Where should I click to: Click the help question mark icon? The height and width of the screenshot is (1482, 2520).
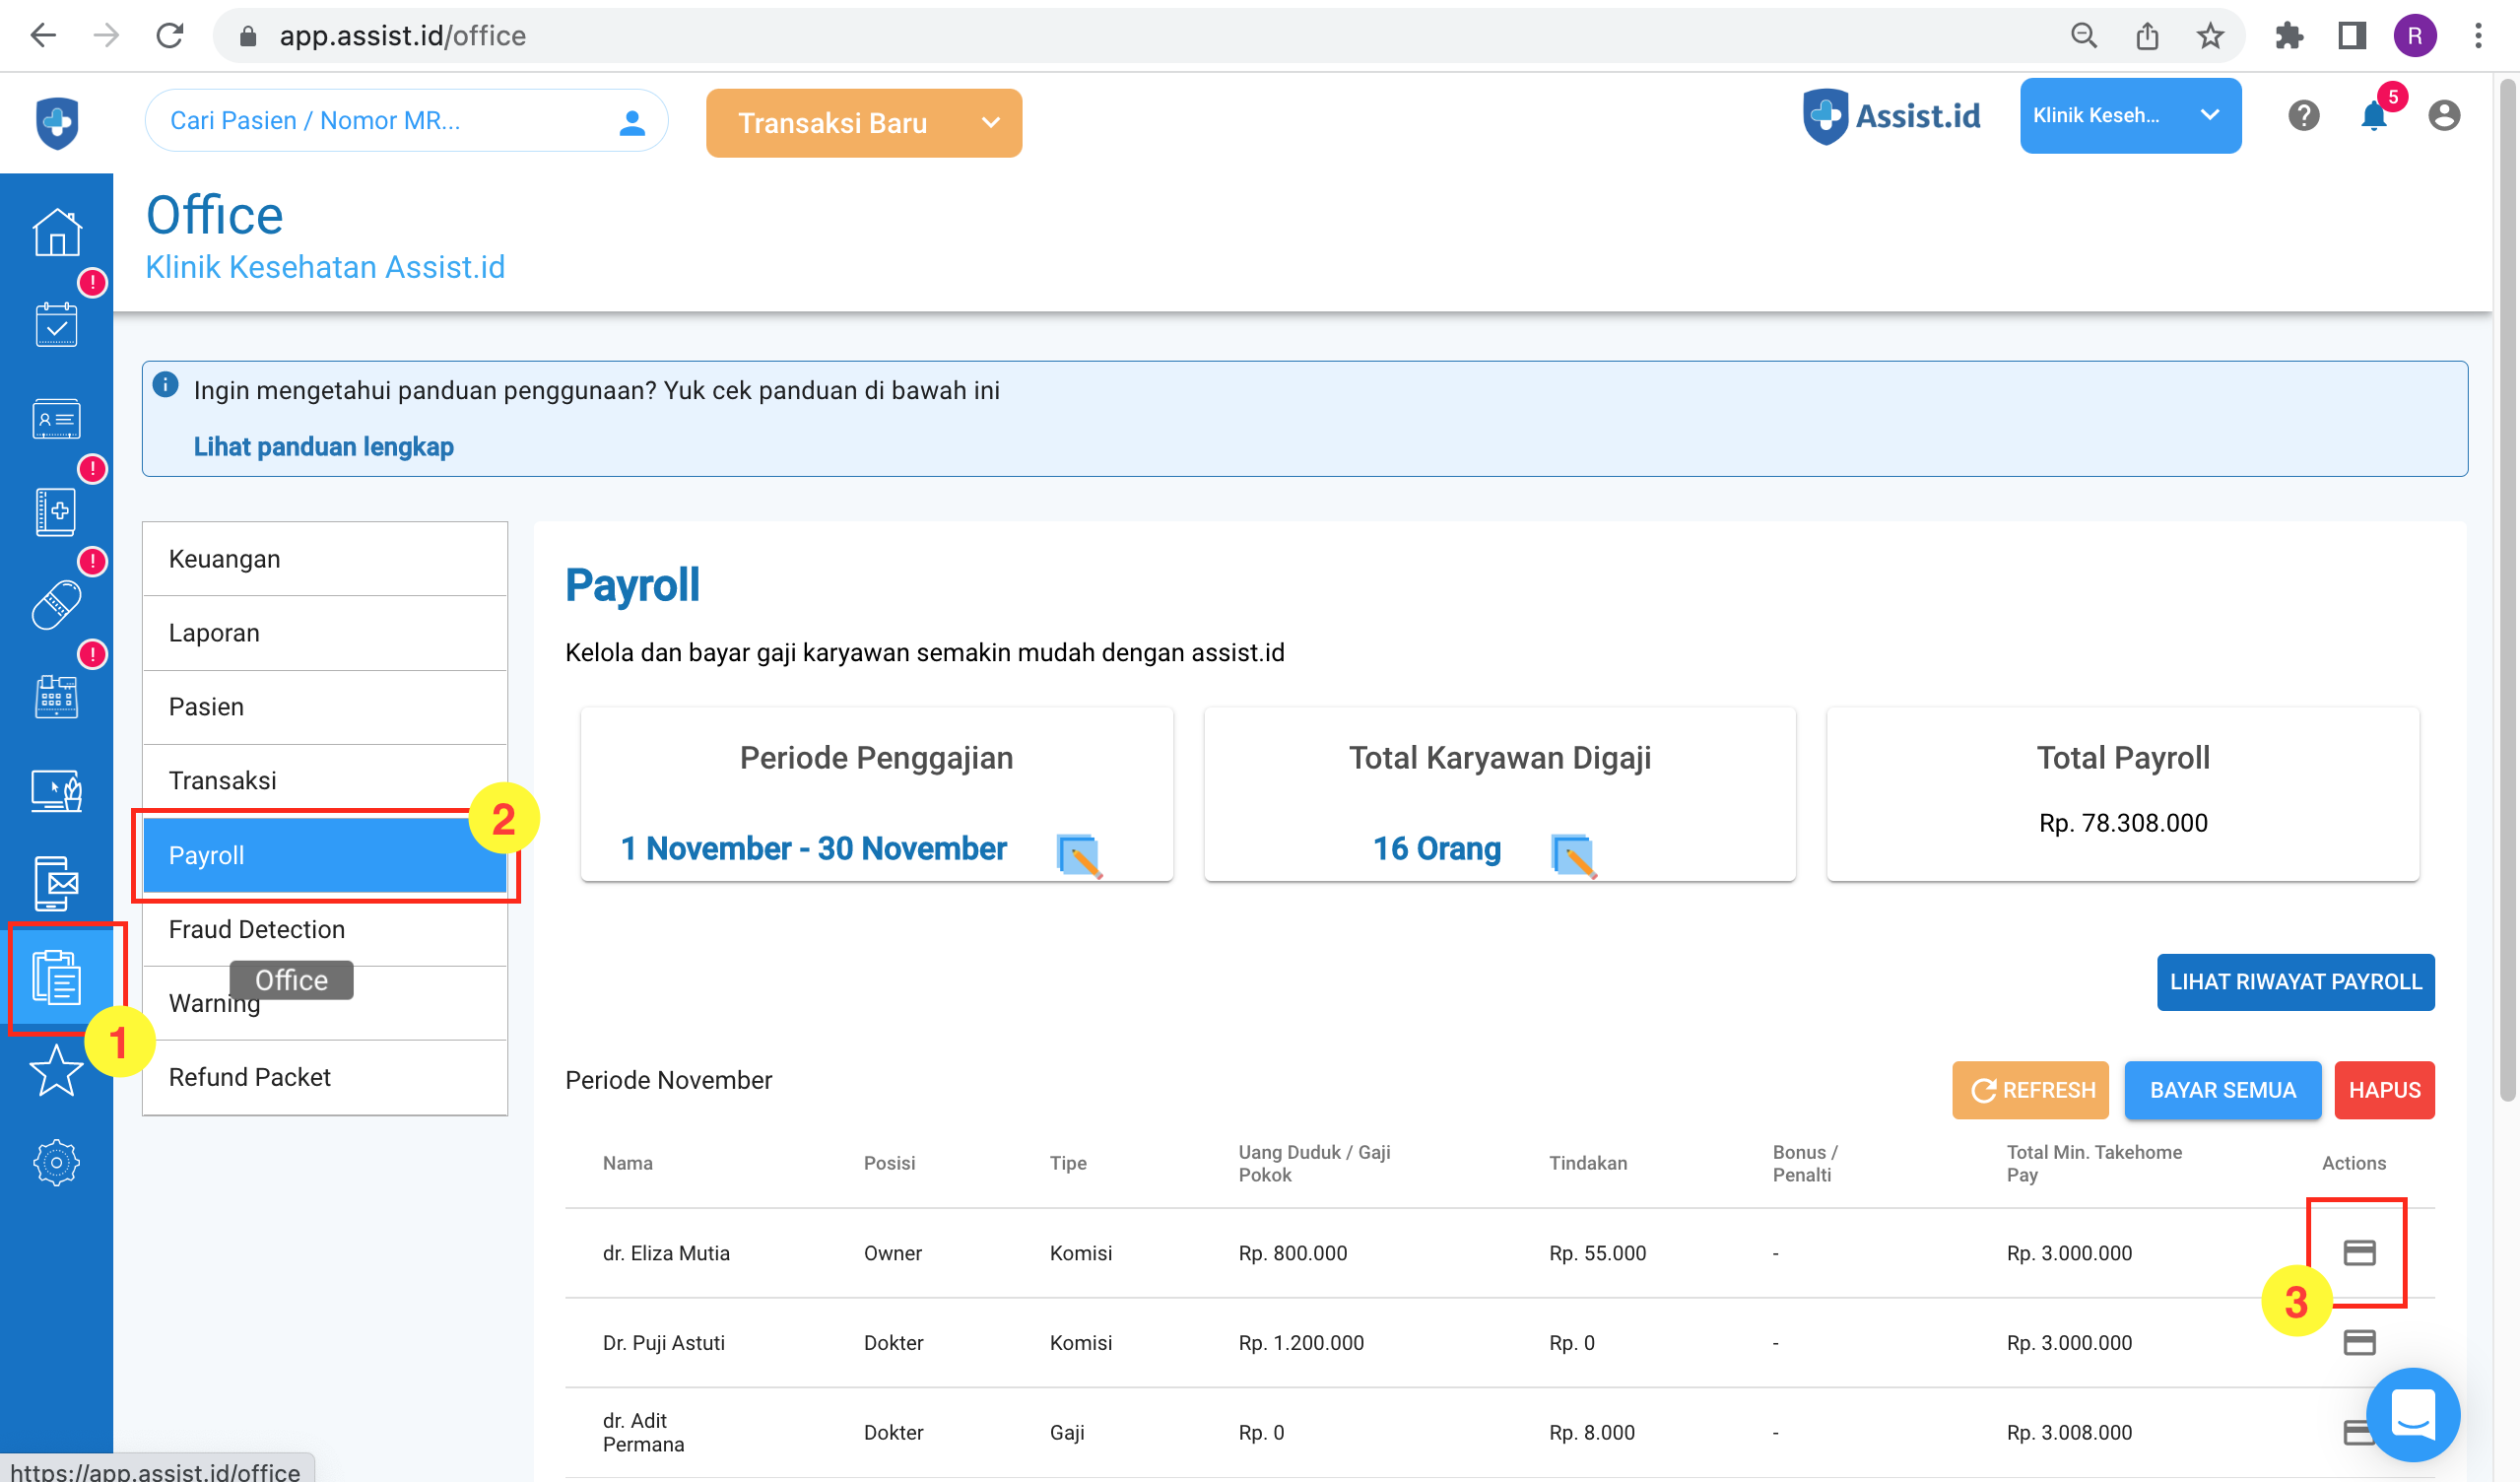[x=2303, y=116]
